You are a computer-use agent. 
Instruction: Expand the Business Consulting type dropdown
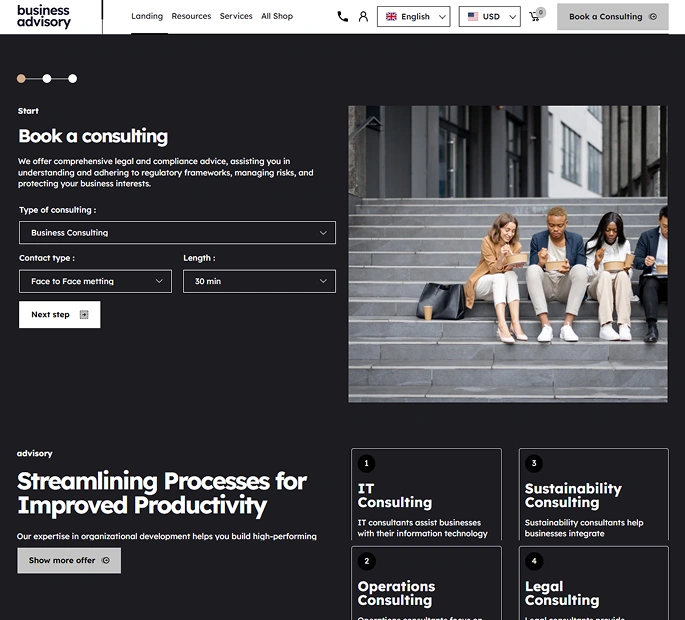pyautogui.click(x=177, y=232)
